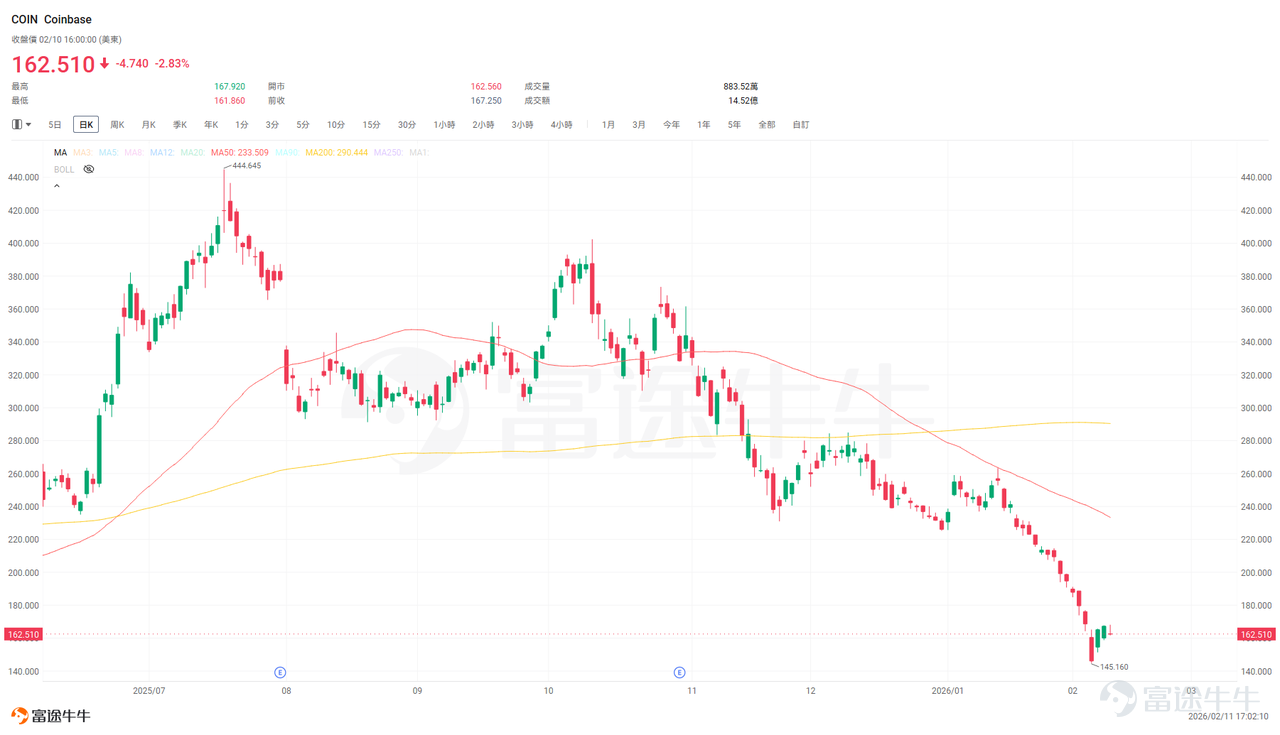The image size is (1280, 735).
Task: Select the 日K daily candlestick tab
Action: pyautogui.click(x=86, y=125)
